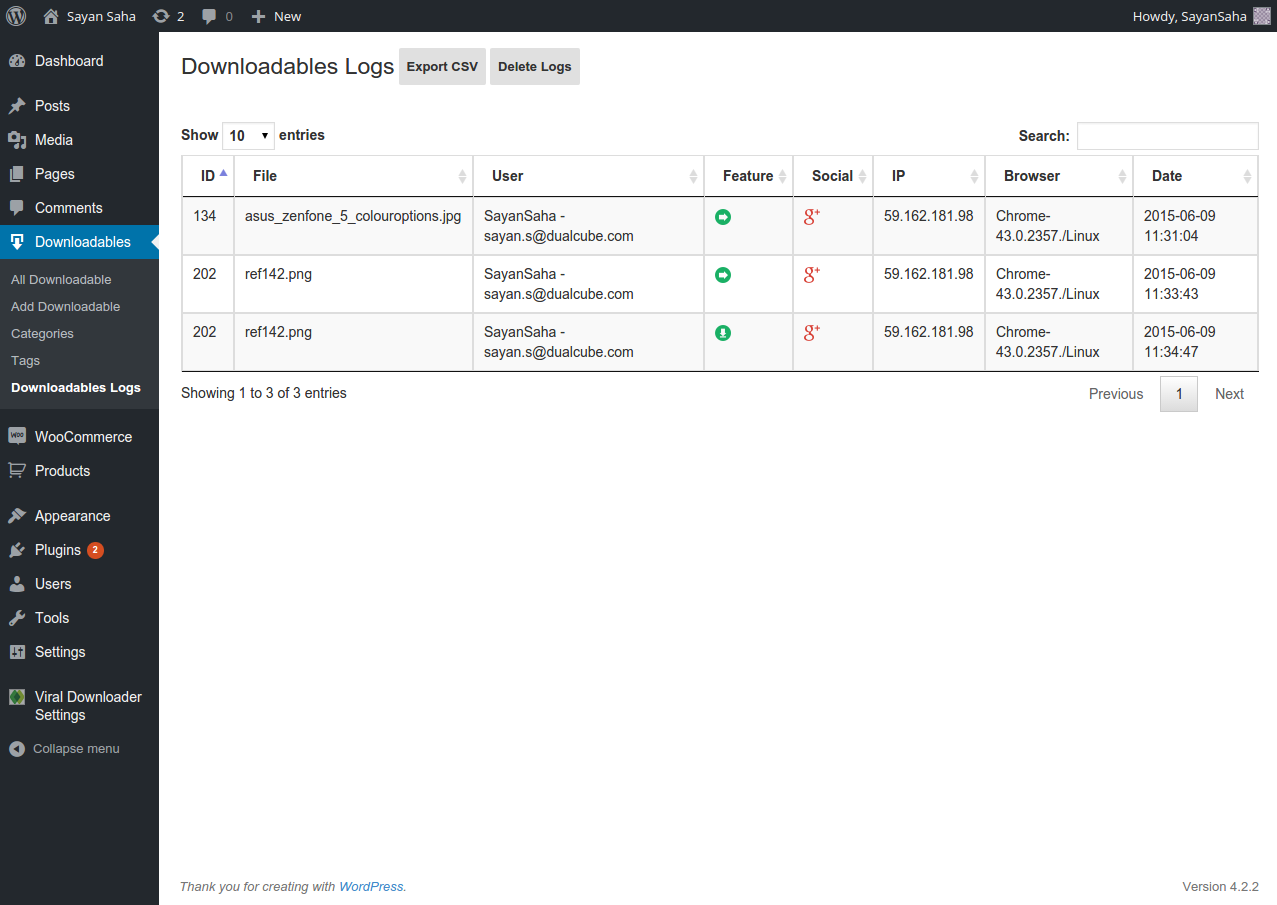Click the green arrow feature icon for asus_zenfone file
Screen dimensions: 1277x905
click(x=723, y=217)
